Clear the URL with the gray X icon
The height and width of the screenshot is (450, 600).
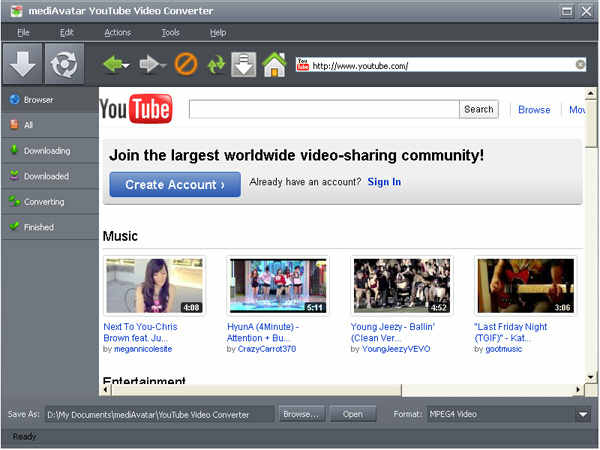click(x=580, y=65)
